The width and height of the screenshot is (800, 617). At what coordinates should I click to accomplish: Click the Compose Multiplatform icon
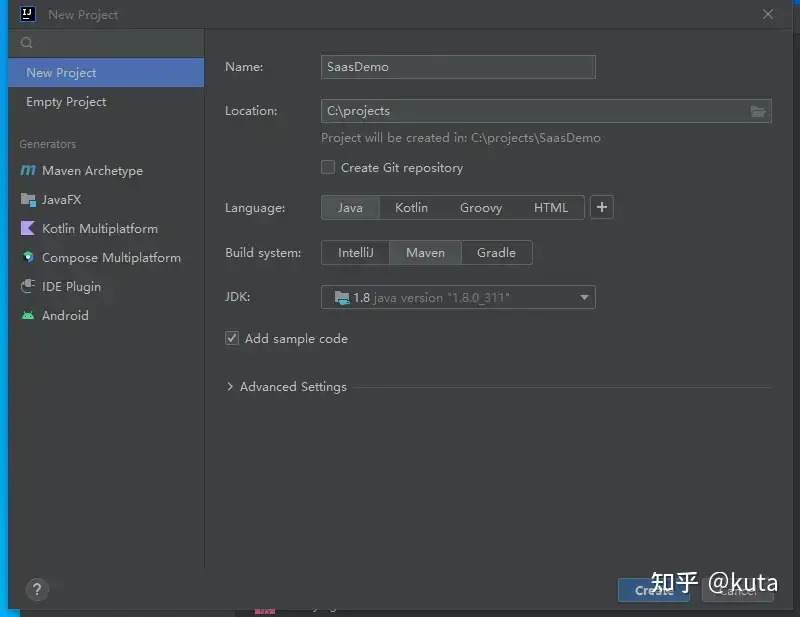point(28,257)
